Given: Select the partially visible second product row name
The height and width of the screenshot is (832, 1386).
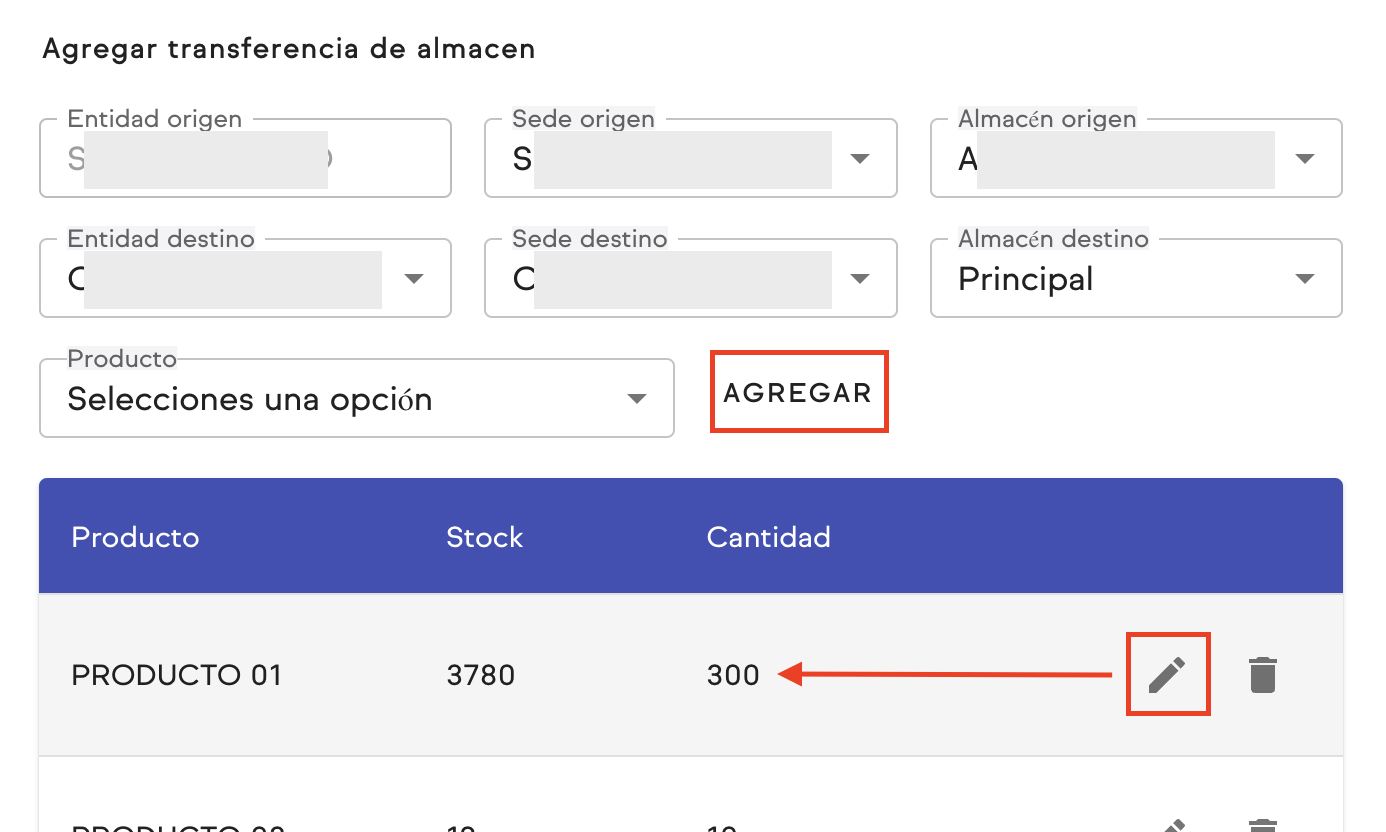Looking at the screenshot, I should pyautogui.click(x=178, y=827).
